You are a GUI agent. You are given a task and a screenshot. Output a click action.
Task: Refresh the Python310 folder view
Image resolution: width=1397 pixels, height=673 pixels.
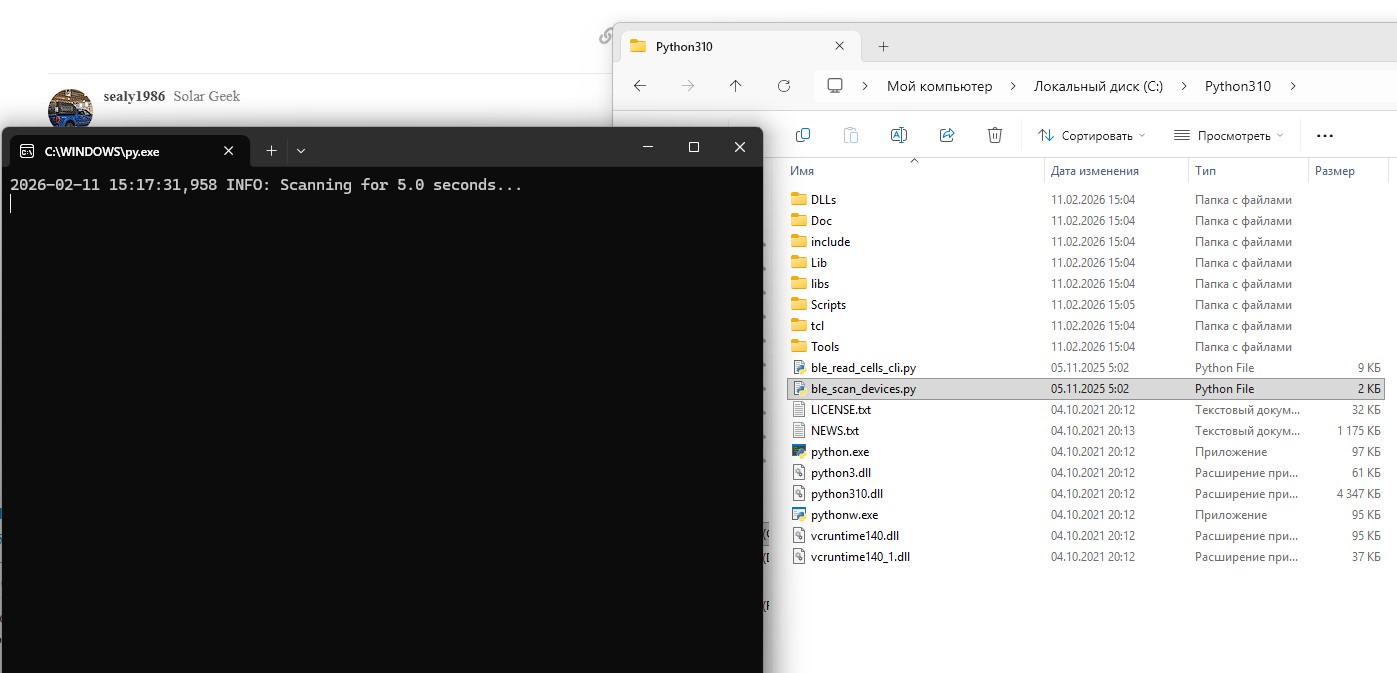(x=784, y=86)
